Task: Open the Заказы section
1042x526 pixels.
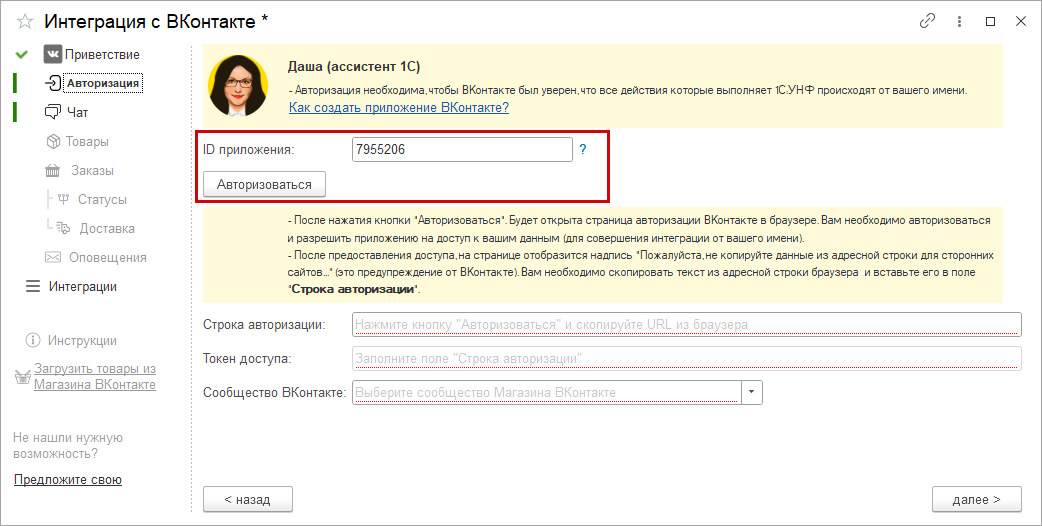Action: 91,170
